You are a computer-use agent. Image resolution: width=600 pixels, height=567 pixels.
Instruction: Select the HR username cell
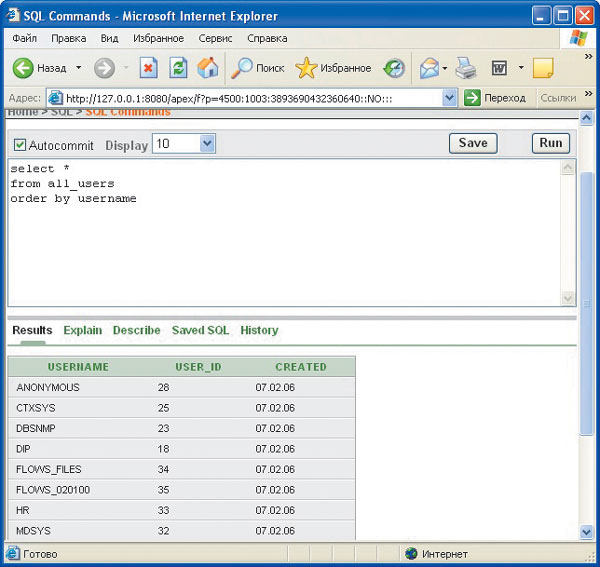coord(23,510)
